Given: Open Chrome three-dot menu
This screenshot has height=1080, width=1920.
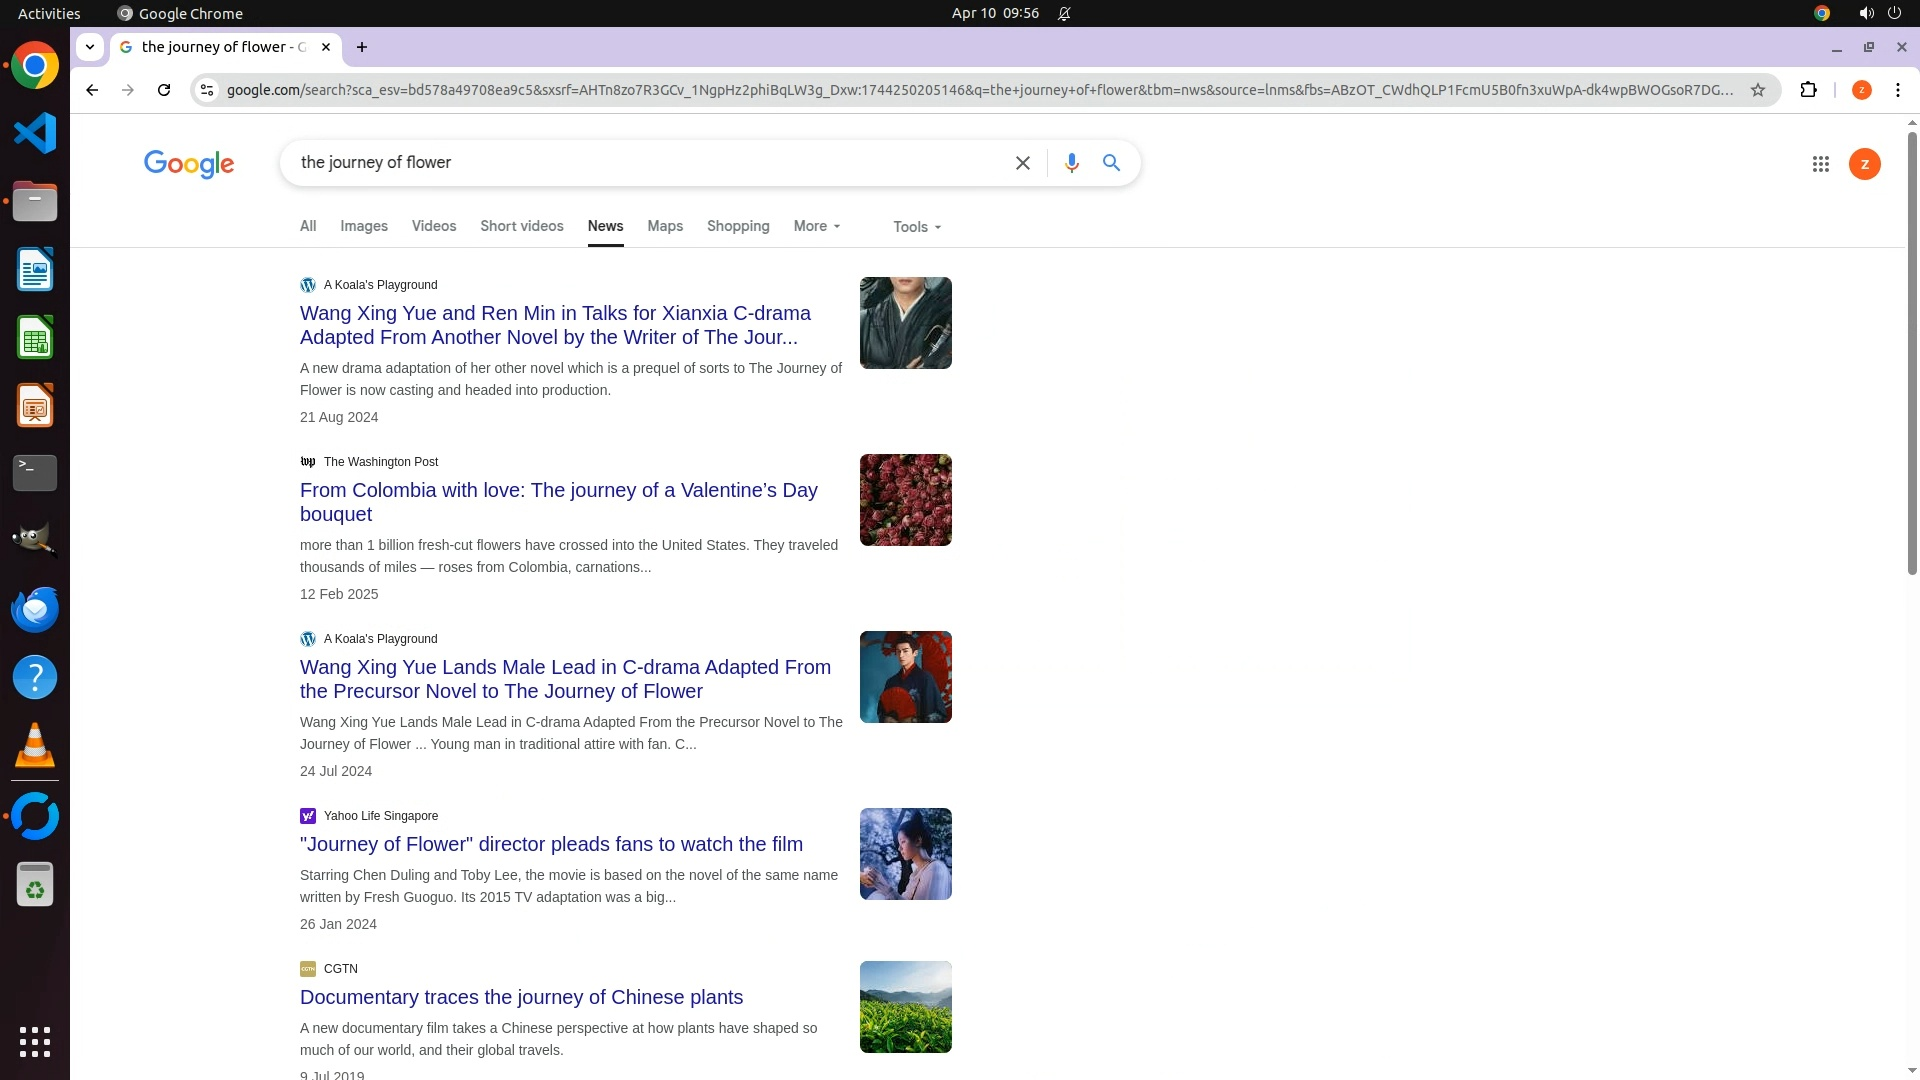Looking at the screenshot, I should 1897,90.
